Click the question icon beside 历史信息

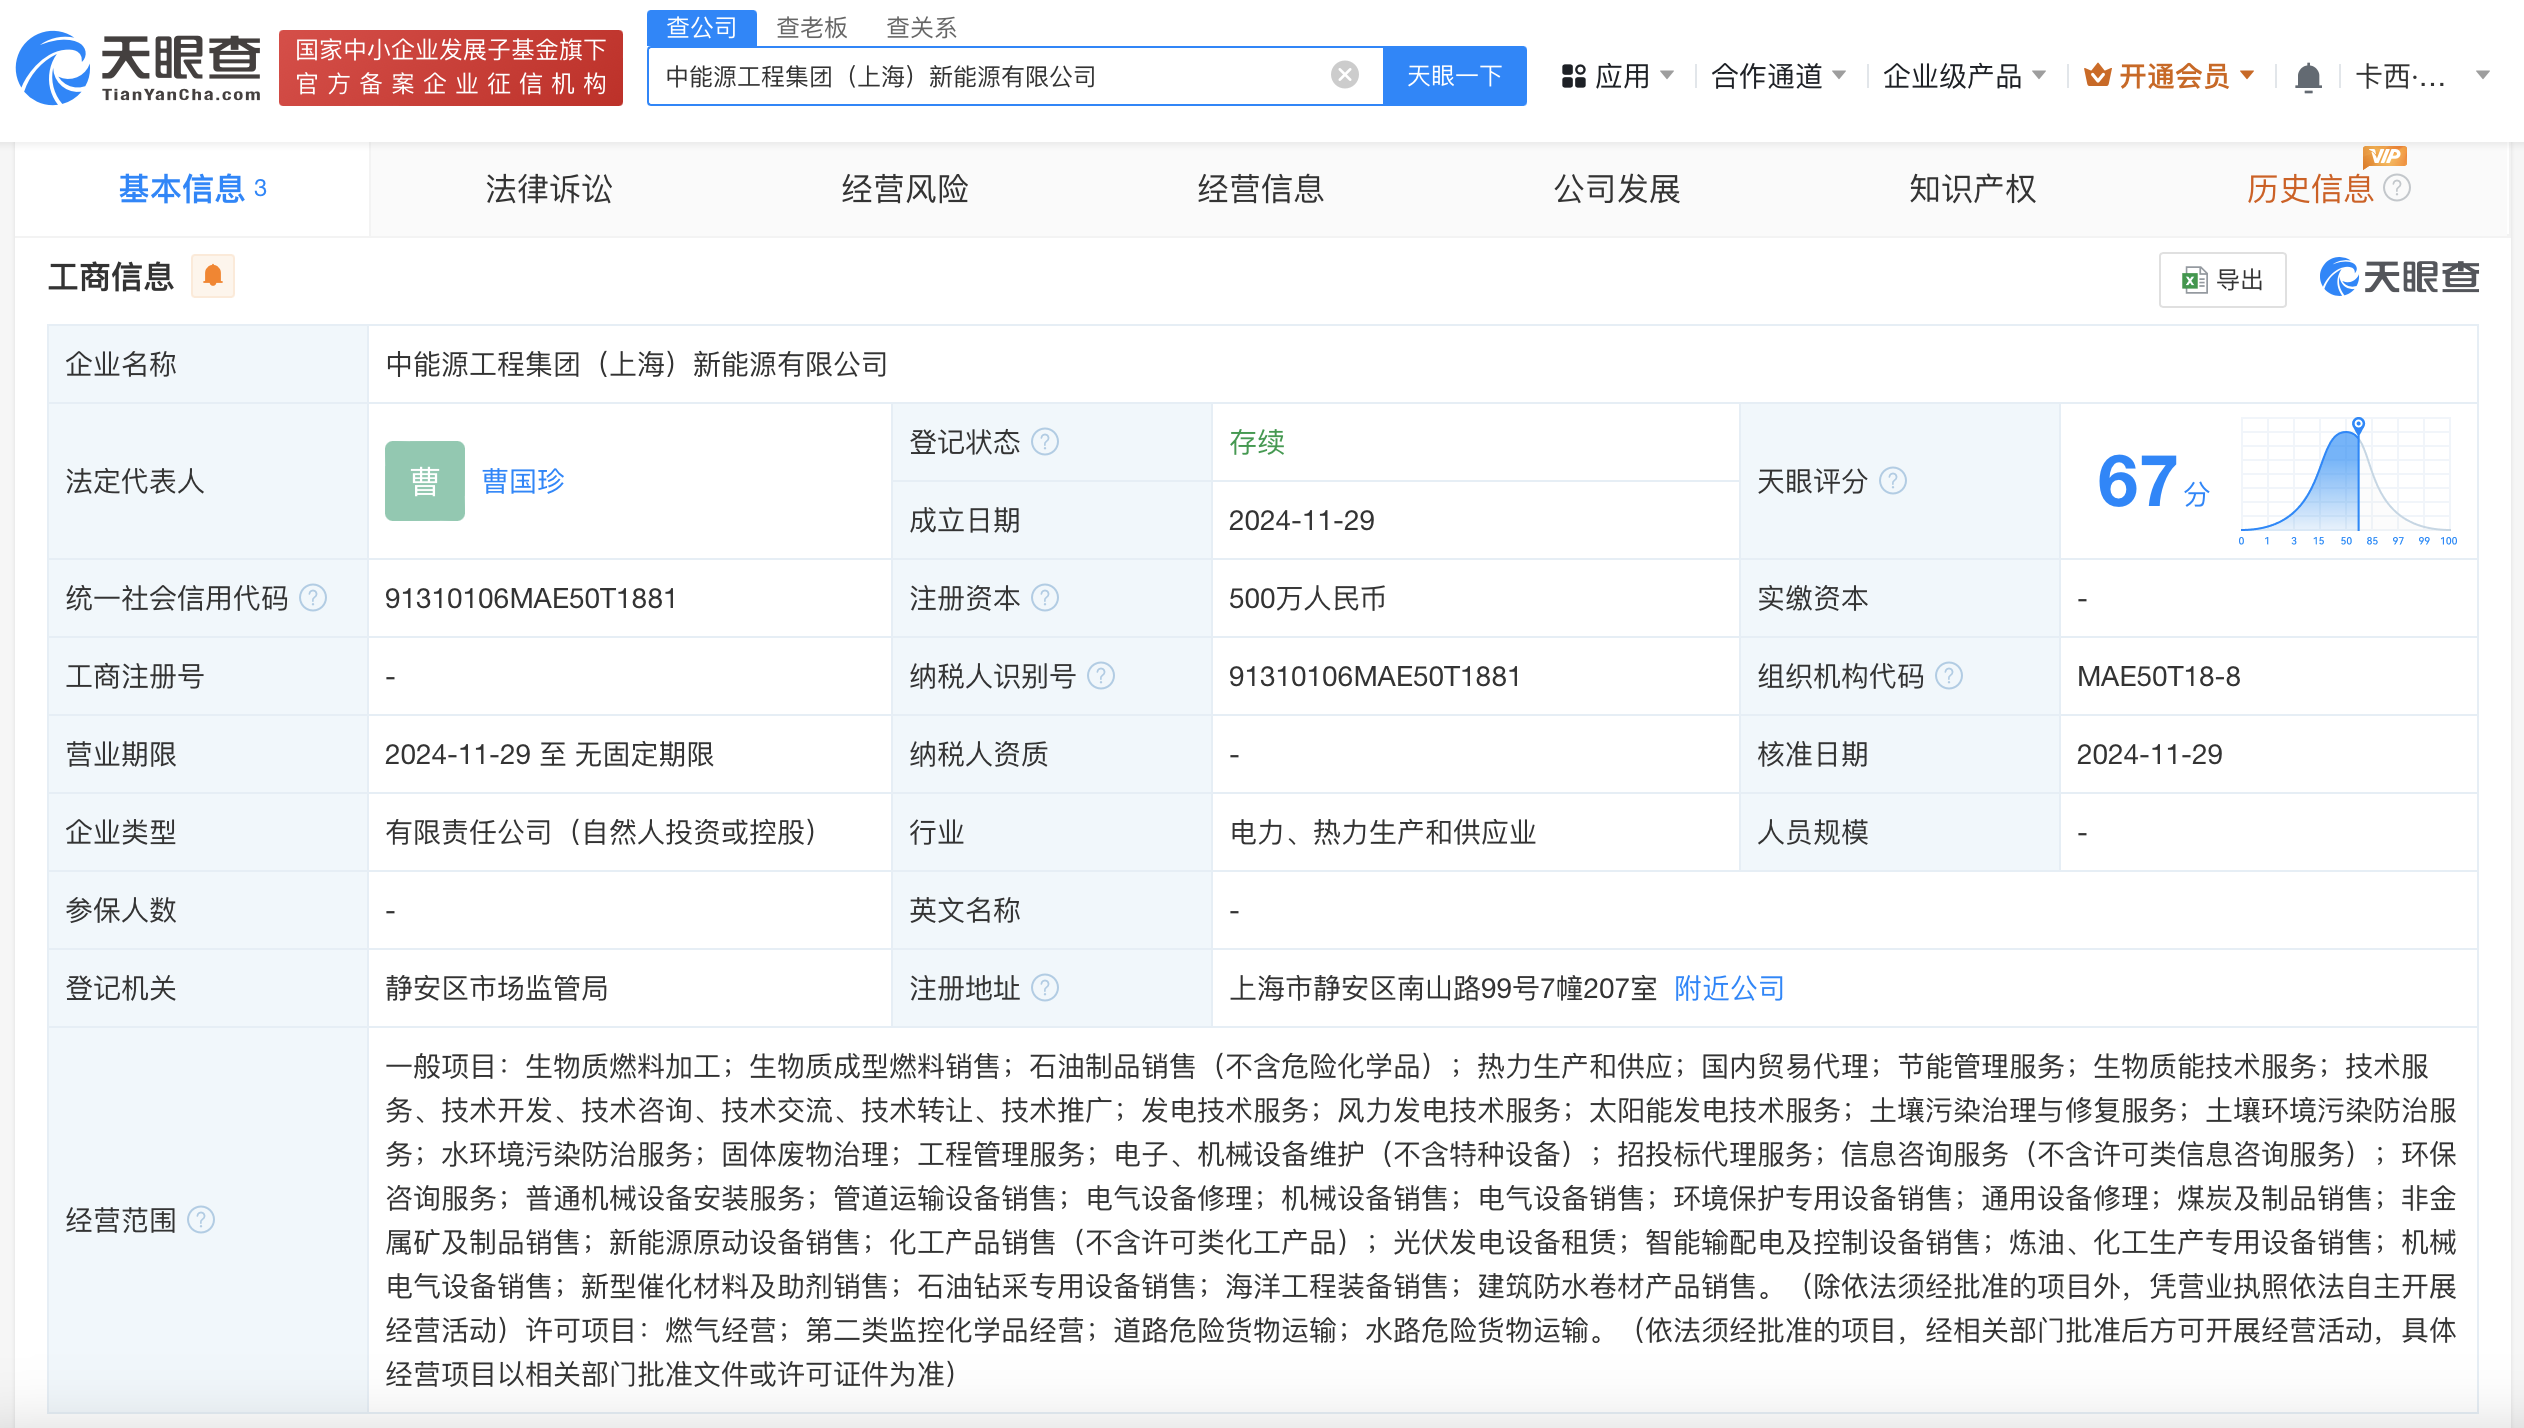[2397, 188]
